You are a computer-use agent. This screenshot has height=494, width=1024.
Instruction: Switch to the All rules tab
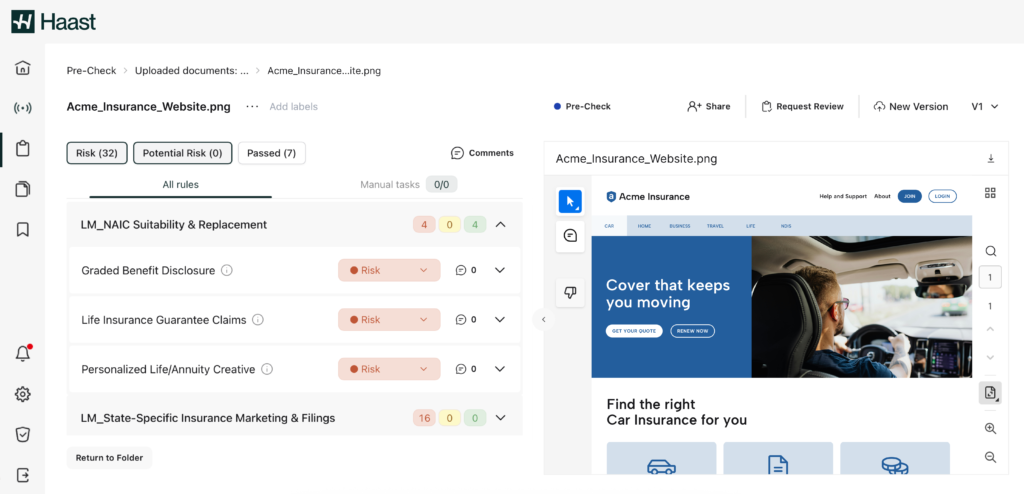point(180,185)
